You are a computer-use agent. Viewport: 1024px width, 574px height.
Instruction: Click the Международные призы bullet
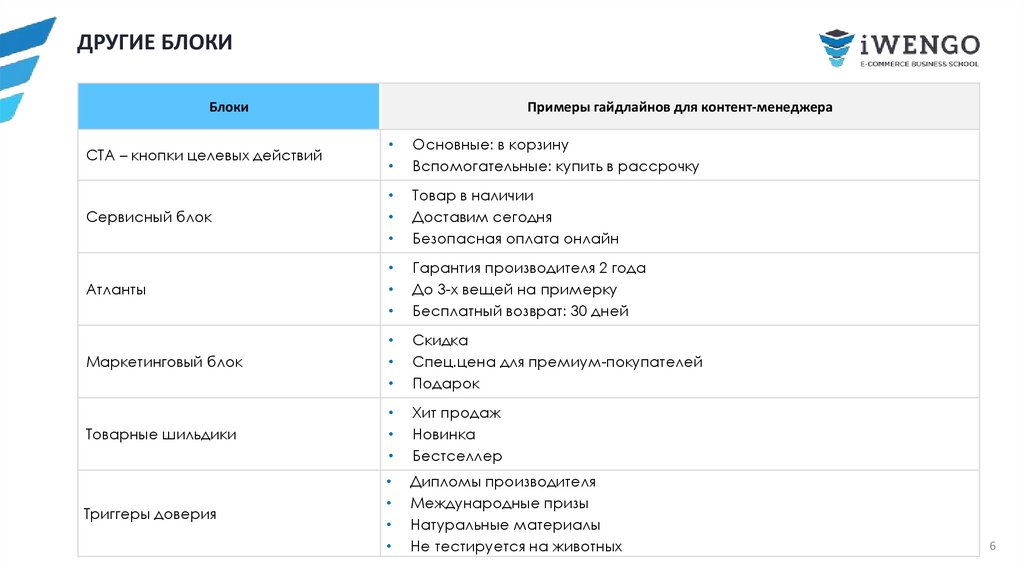point(499,503)
